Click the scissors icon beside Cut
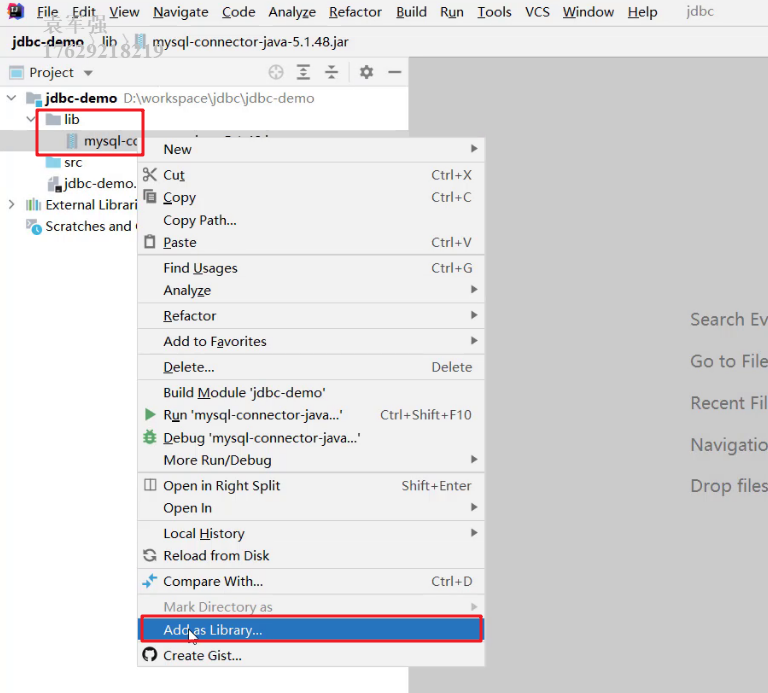768x693 pixels. [150, 175]
